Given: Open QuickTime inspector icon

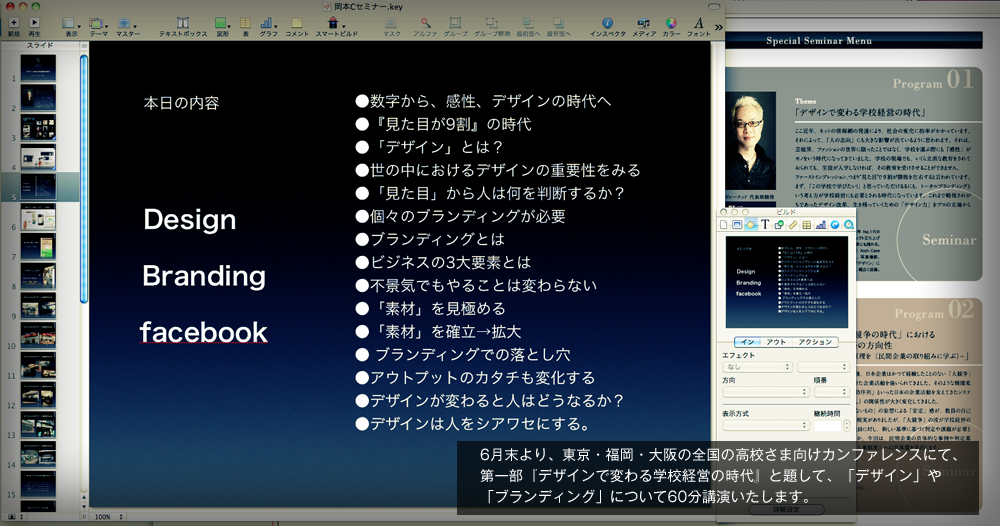Looking at the screenshot, I should [849, 224].
